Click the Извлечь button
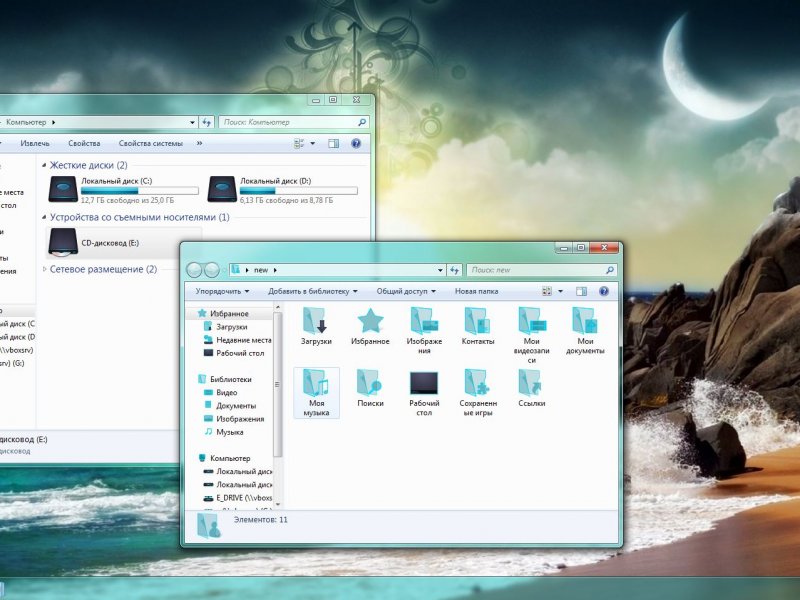 coord(35,143)
